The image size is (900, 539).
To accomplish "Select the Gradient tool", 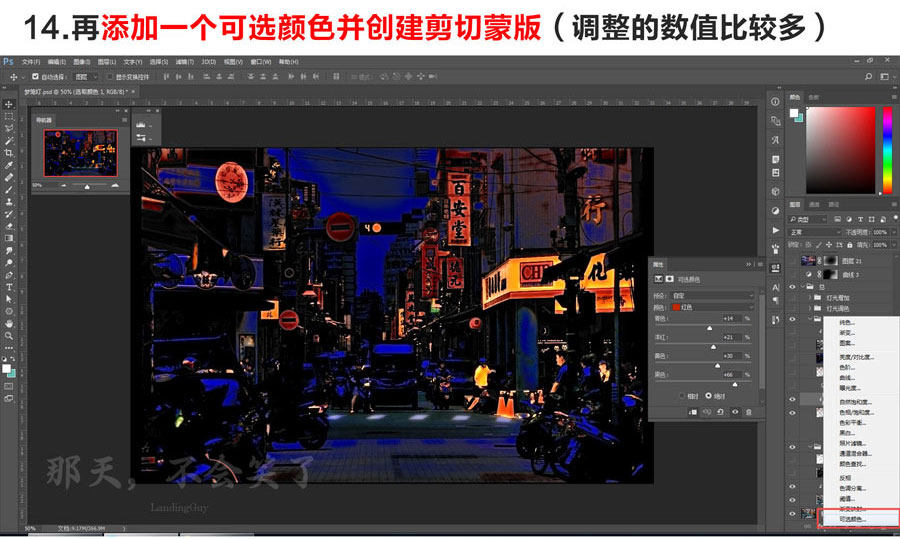I will click(x=9, y=238).
